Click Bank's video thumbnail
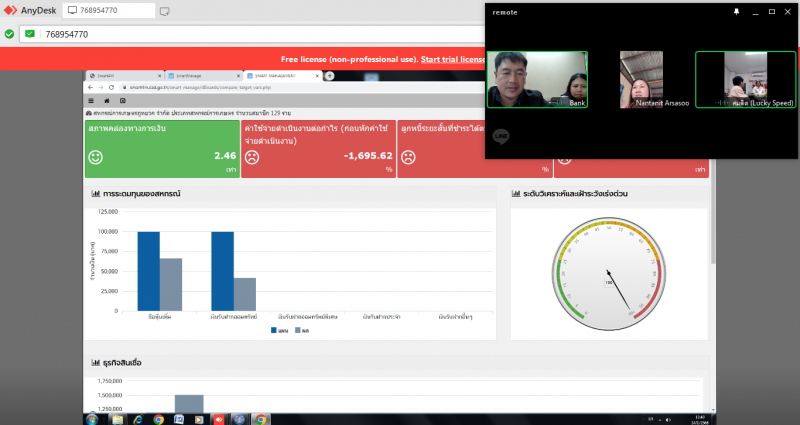800x425 pixels. 537,80
